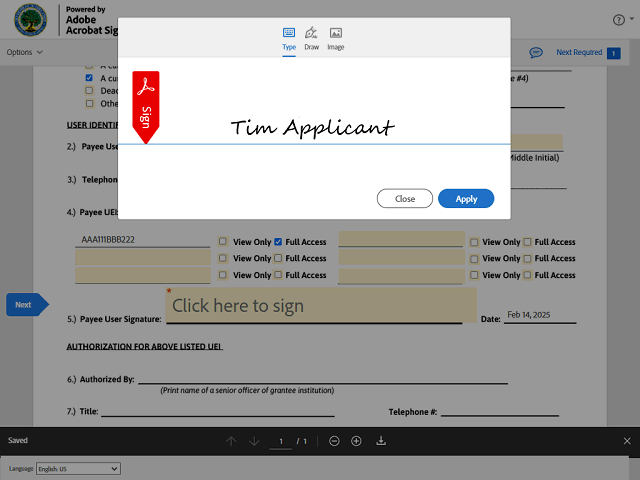Go to previous page up arrow

[231, 441]
